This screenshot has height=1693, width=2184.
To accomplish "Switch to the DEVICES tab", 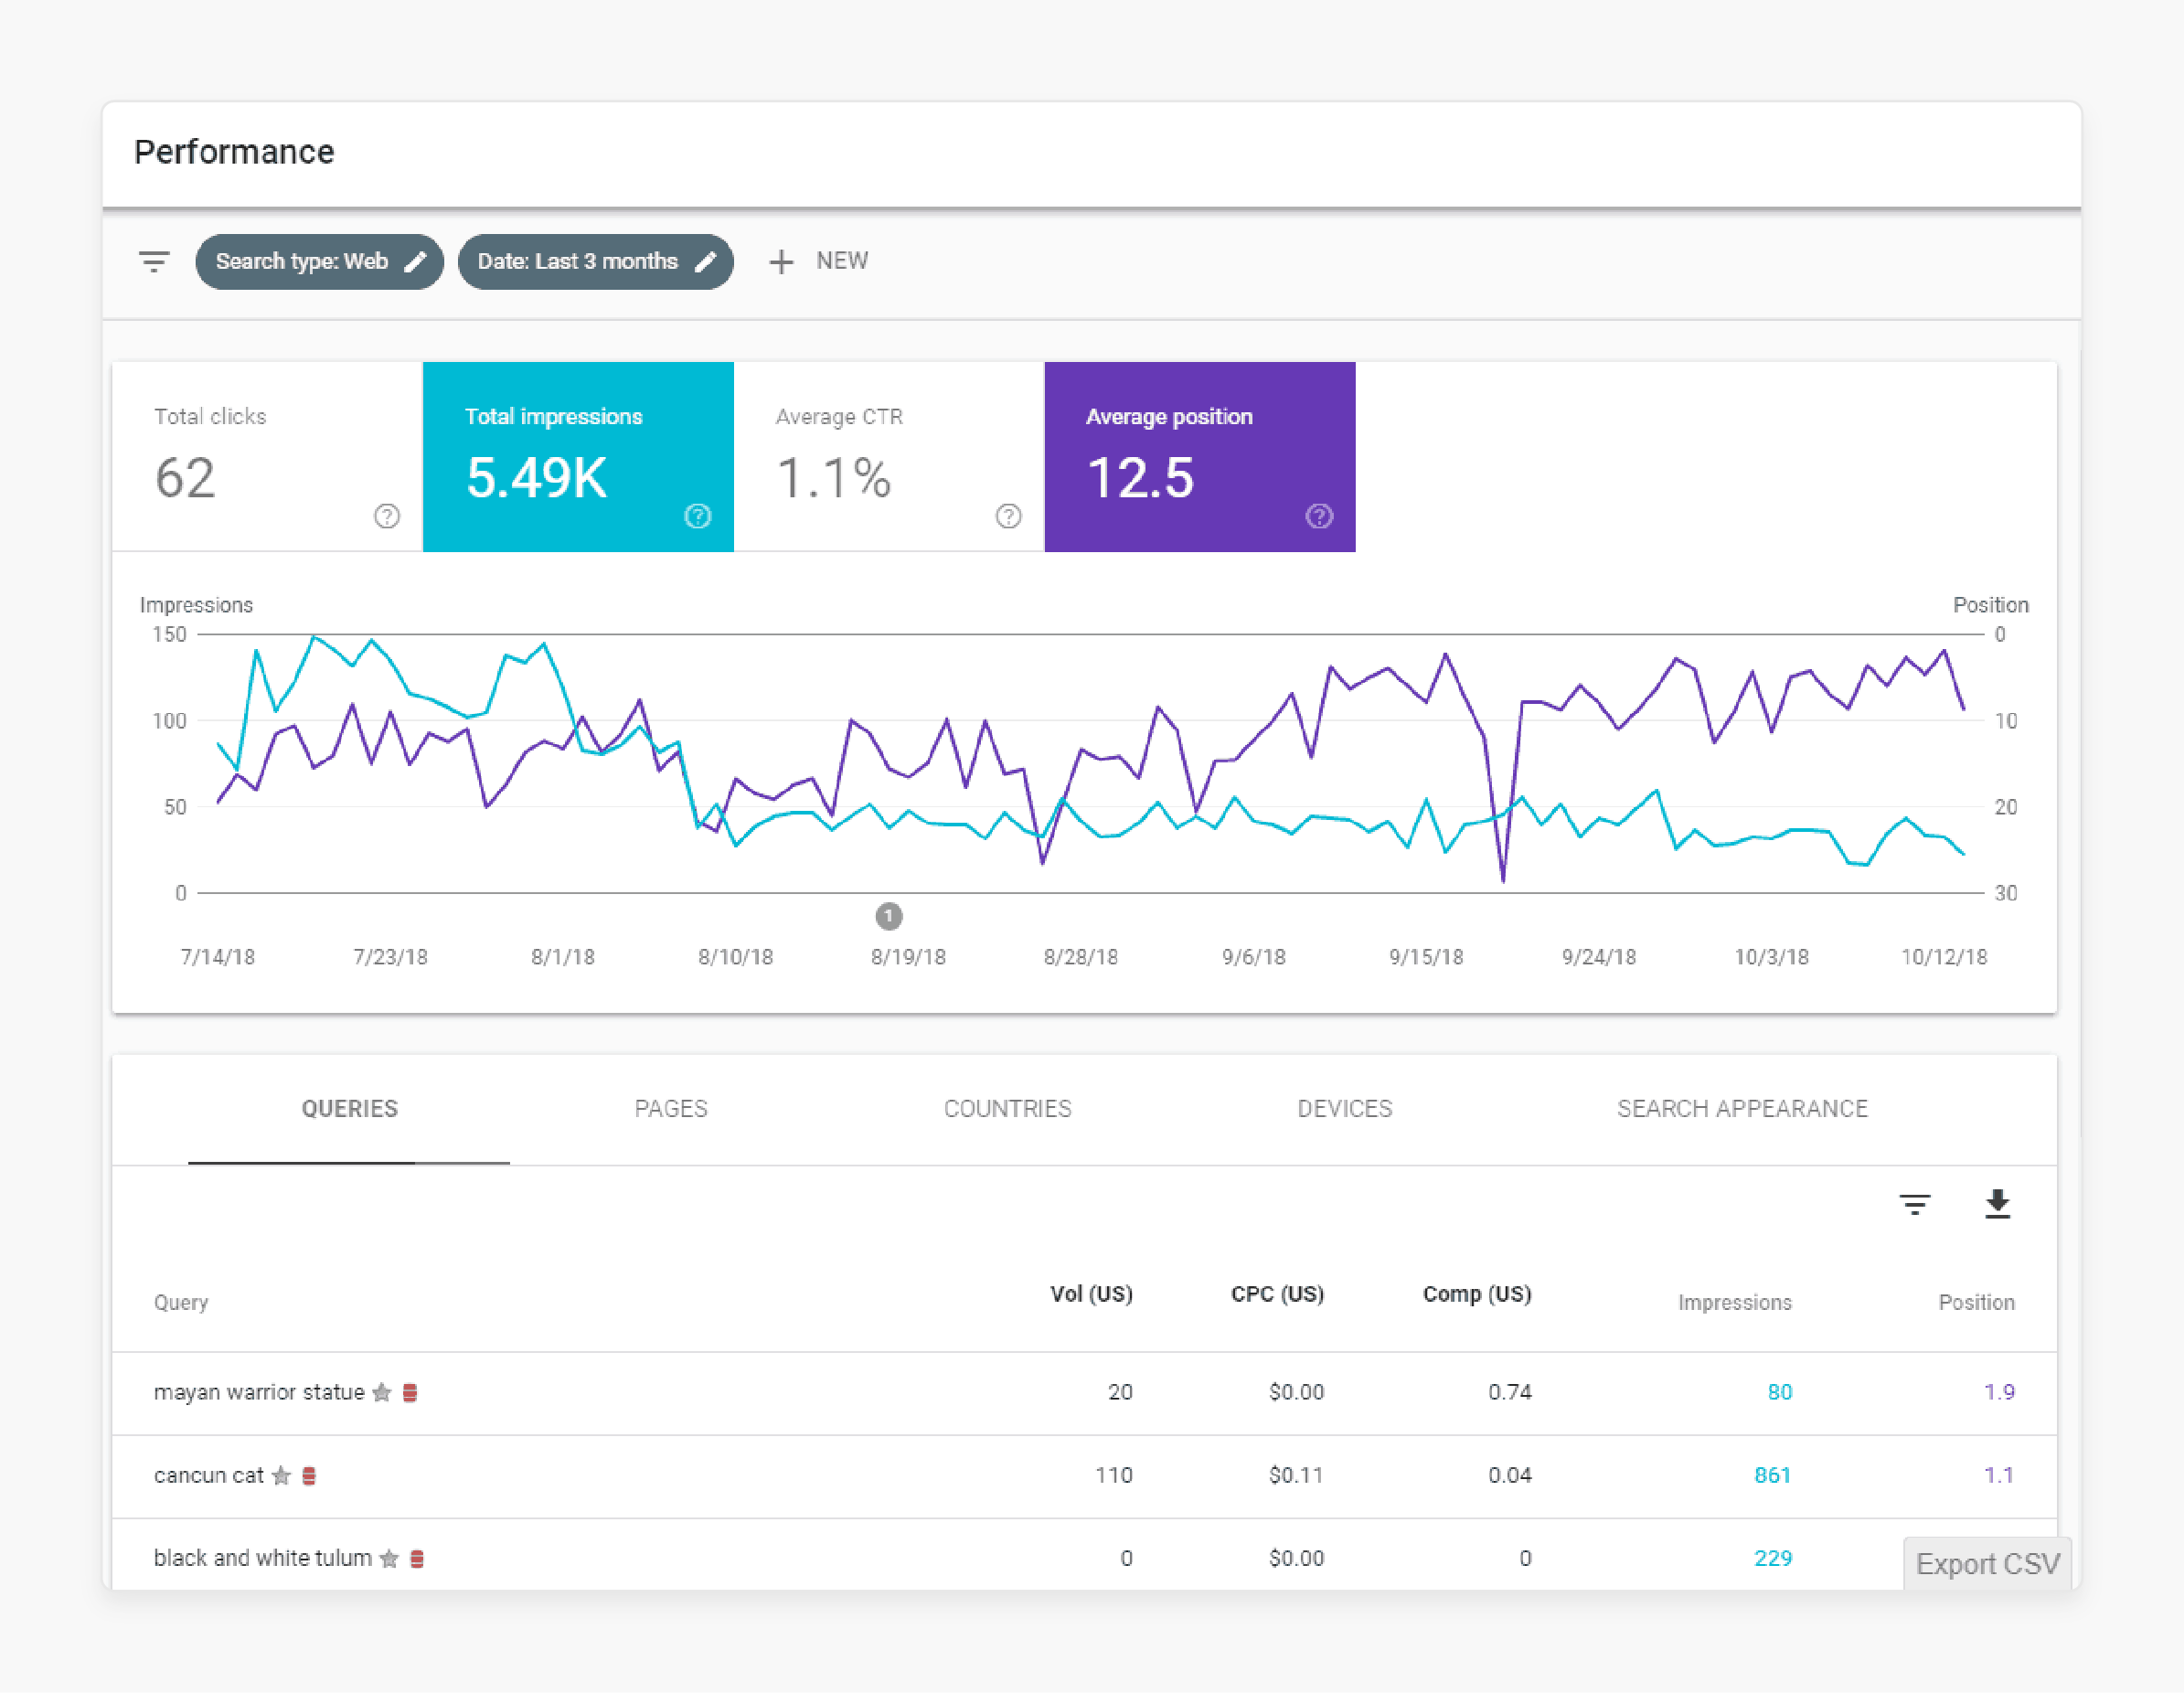I will [1345, 1109].
